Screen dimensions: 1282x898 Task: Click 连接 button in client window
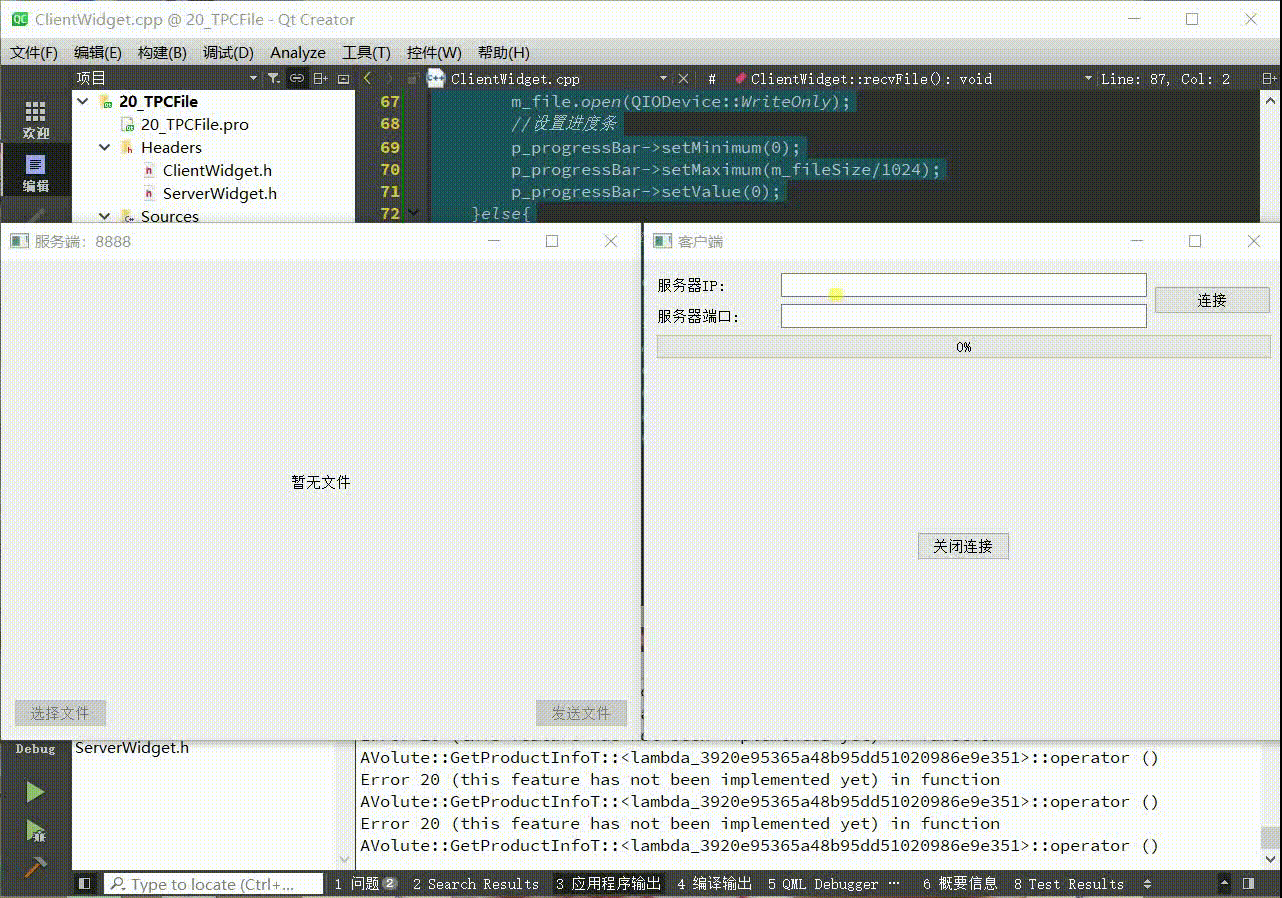pos(1212,300)
